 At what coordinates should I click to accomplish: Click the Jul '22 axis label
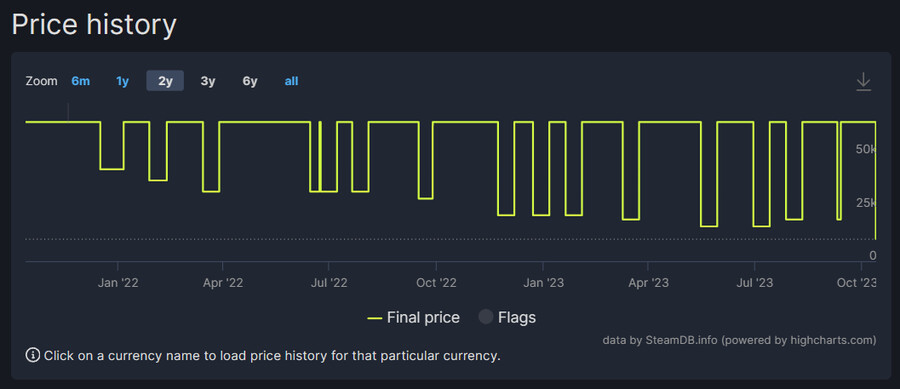(x=328, y=283)
